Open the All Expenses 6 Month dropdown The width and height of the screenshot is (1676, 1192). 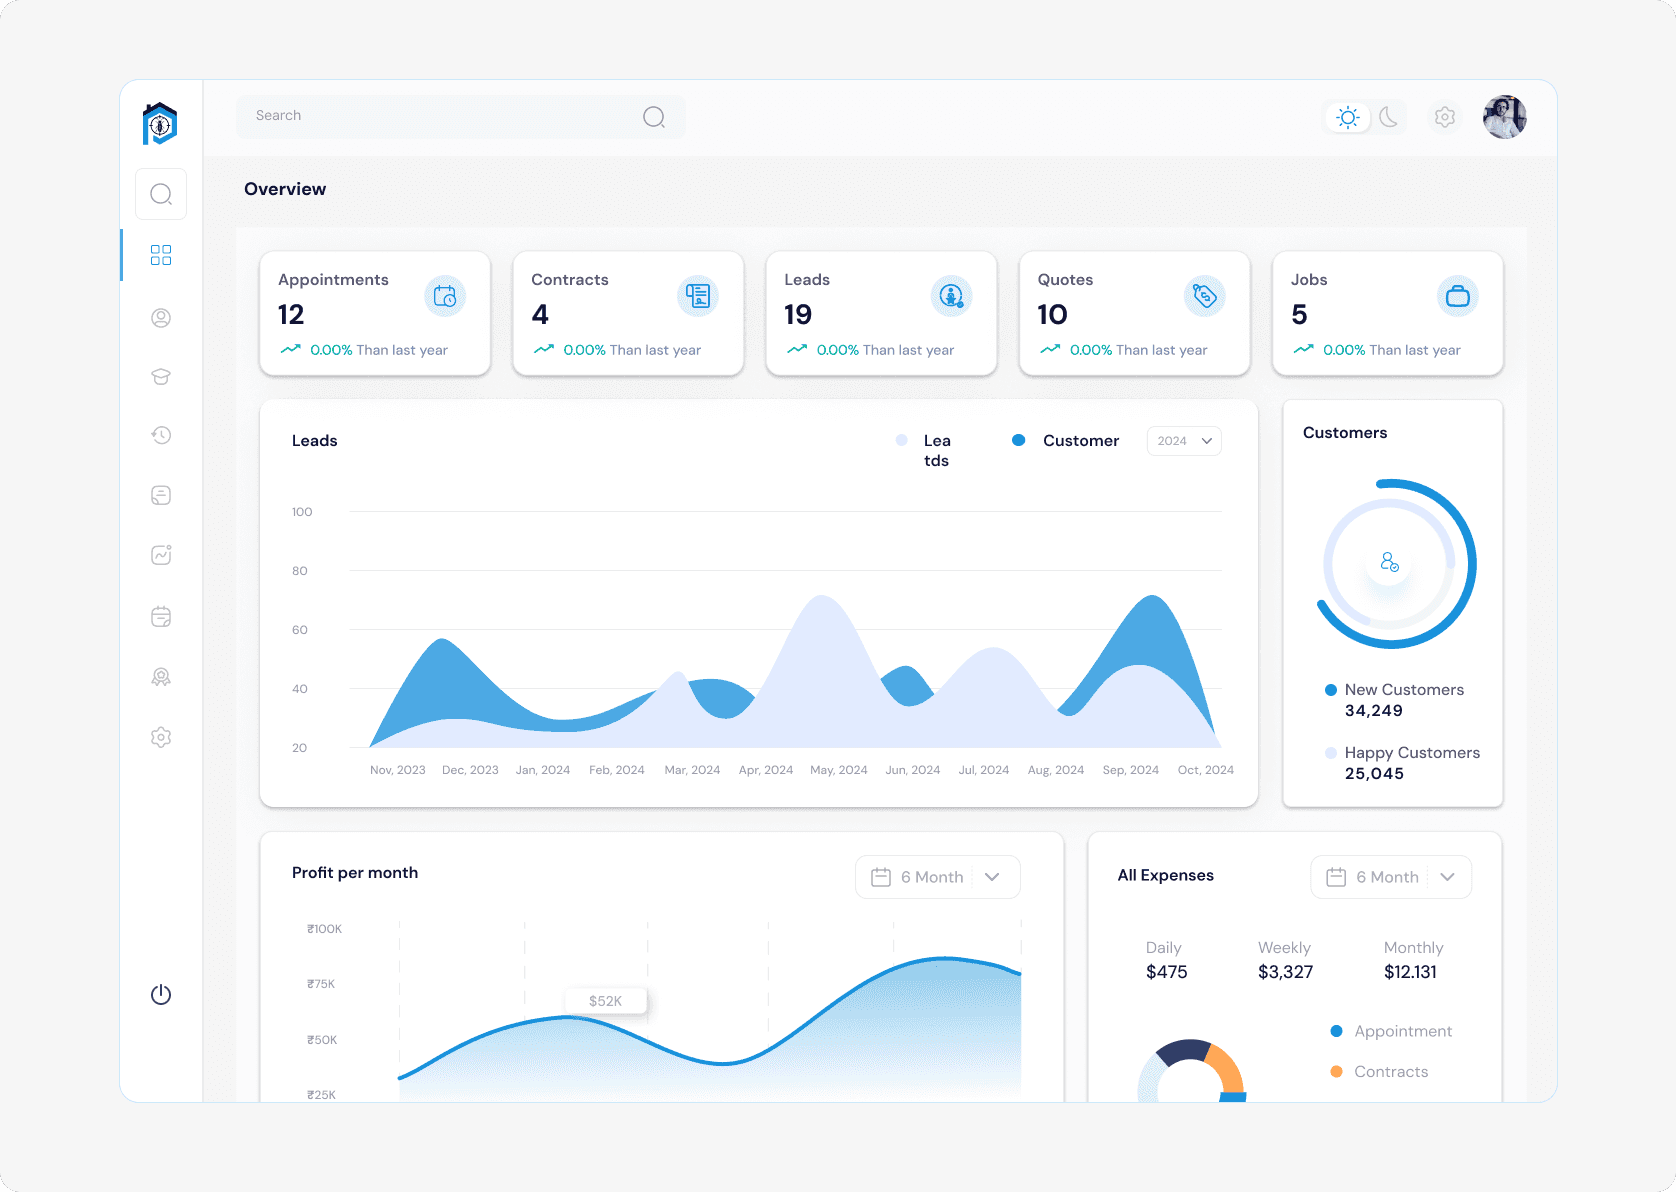(1391, 877)
